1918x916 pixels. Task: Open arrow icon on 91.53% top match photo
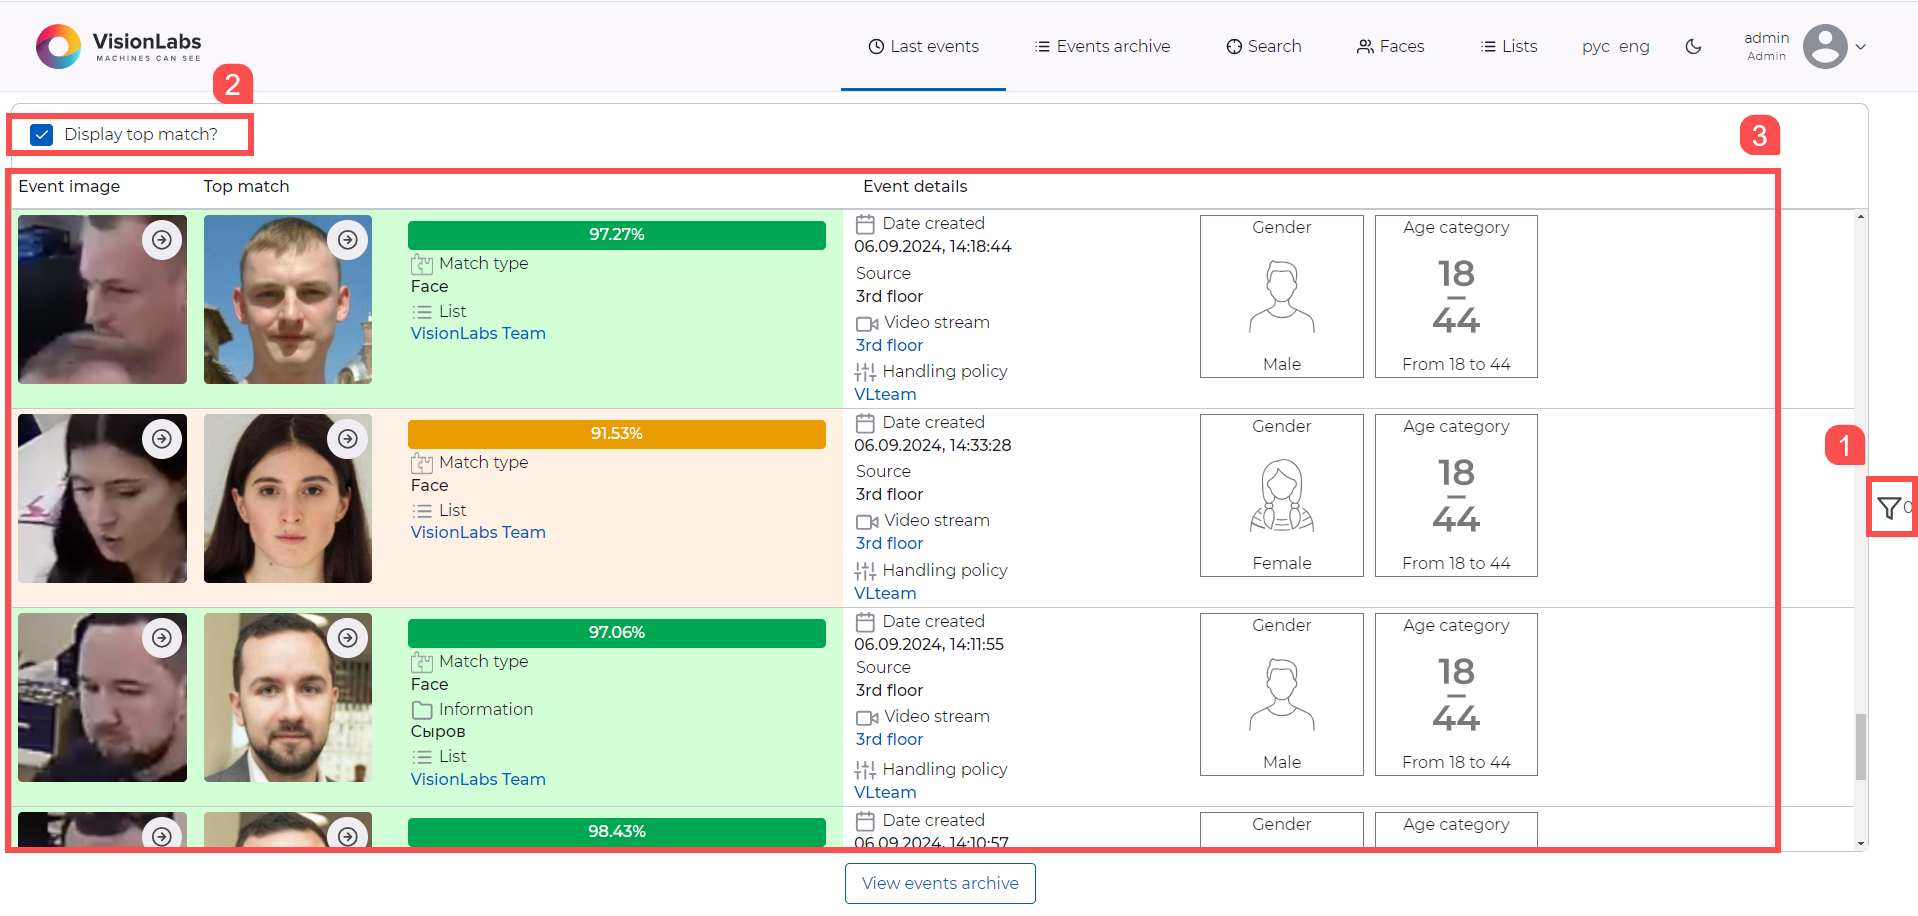pyautogui.click(x=347, y=439)
